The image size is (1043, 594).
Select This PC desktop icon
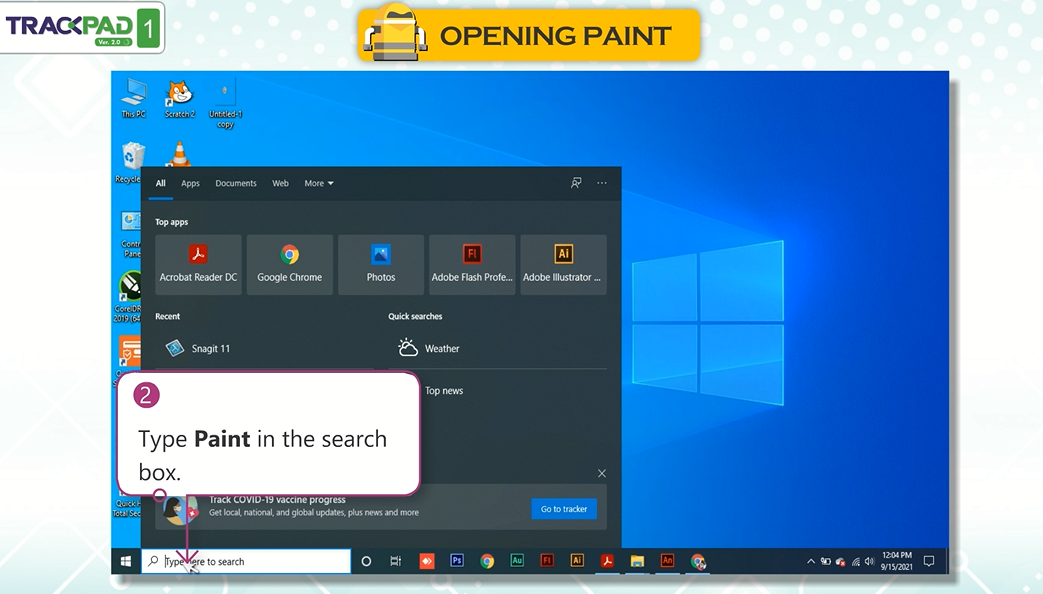pos(134,98)
